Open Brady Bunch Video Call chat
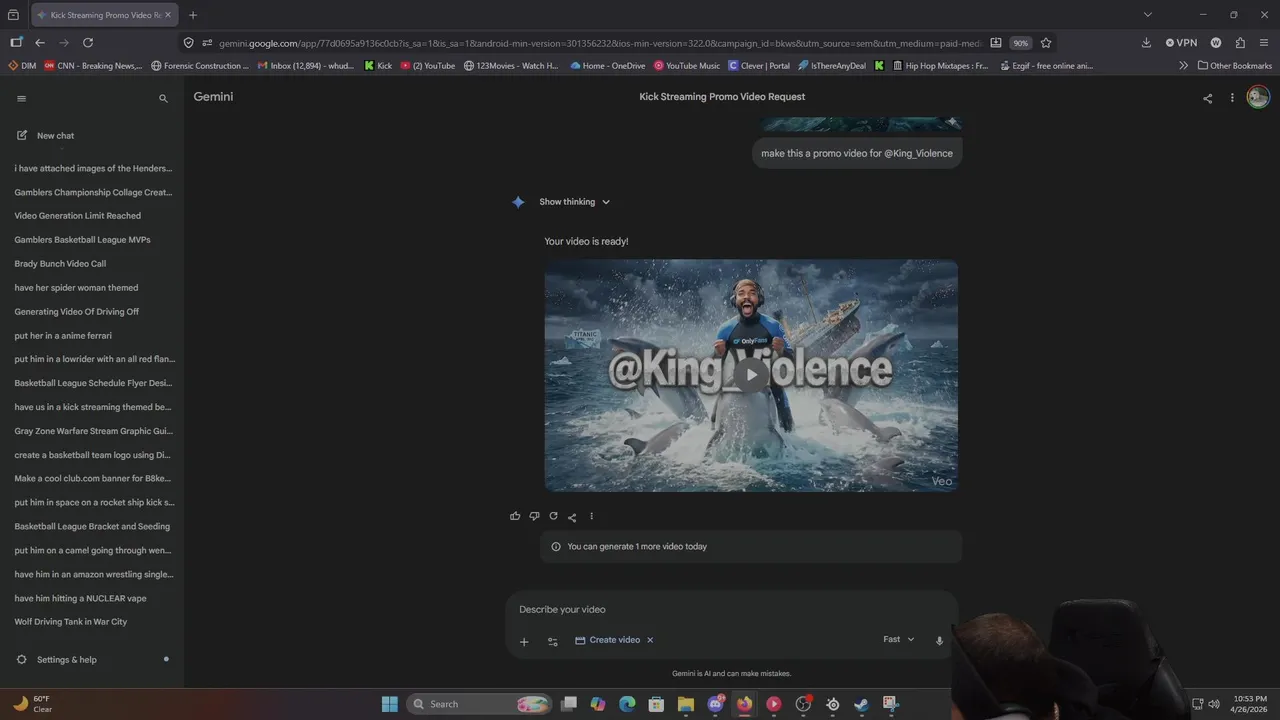This screenshot has width=1280, height=720. (x=60, y=264)
